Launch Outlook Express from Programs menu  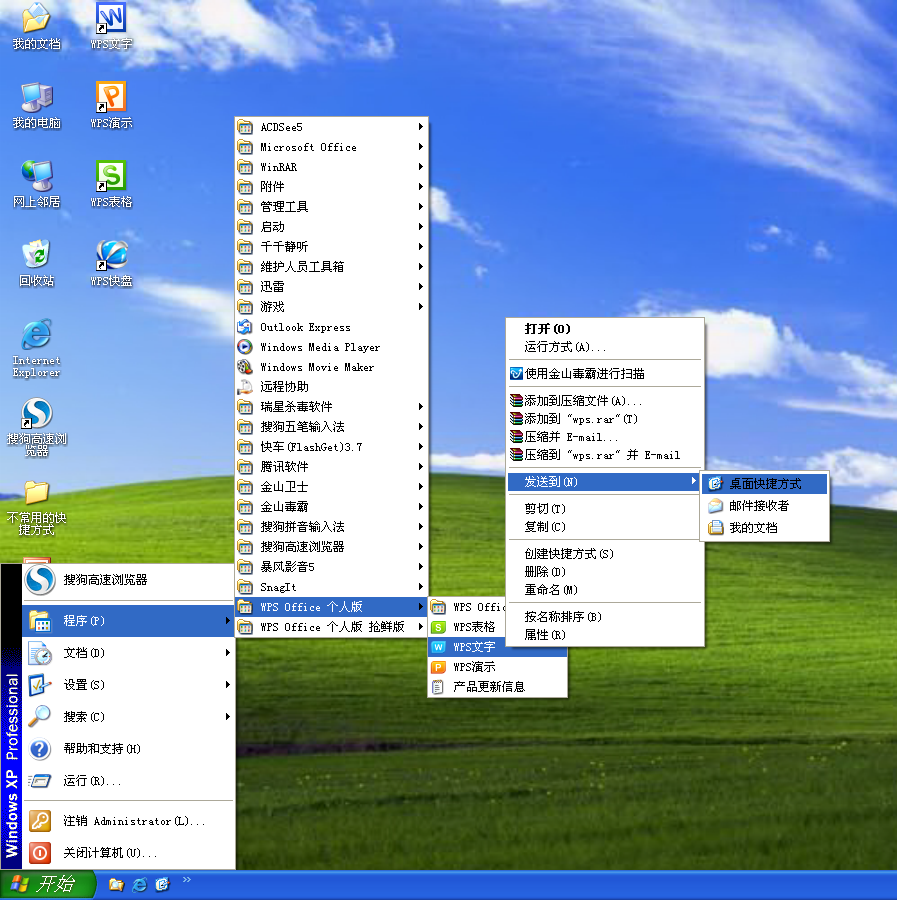(331, 327)
